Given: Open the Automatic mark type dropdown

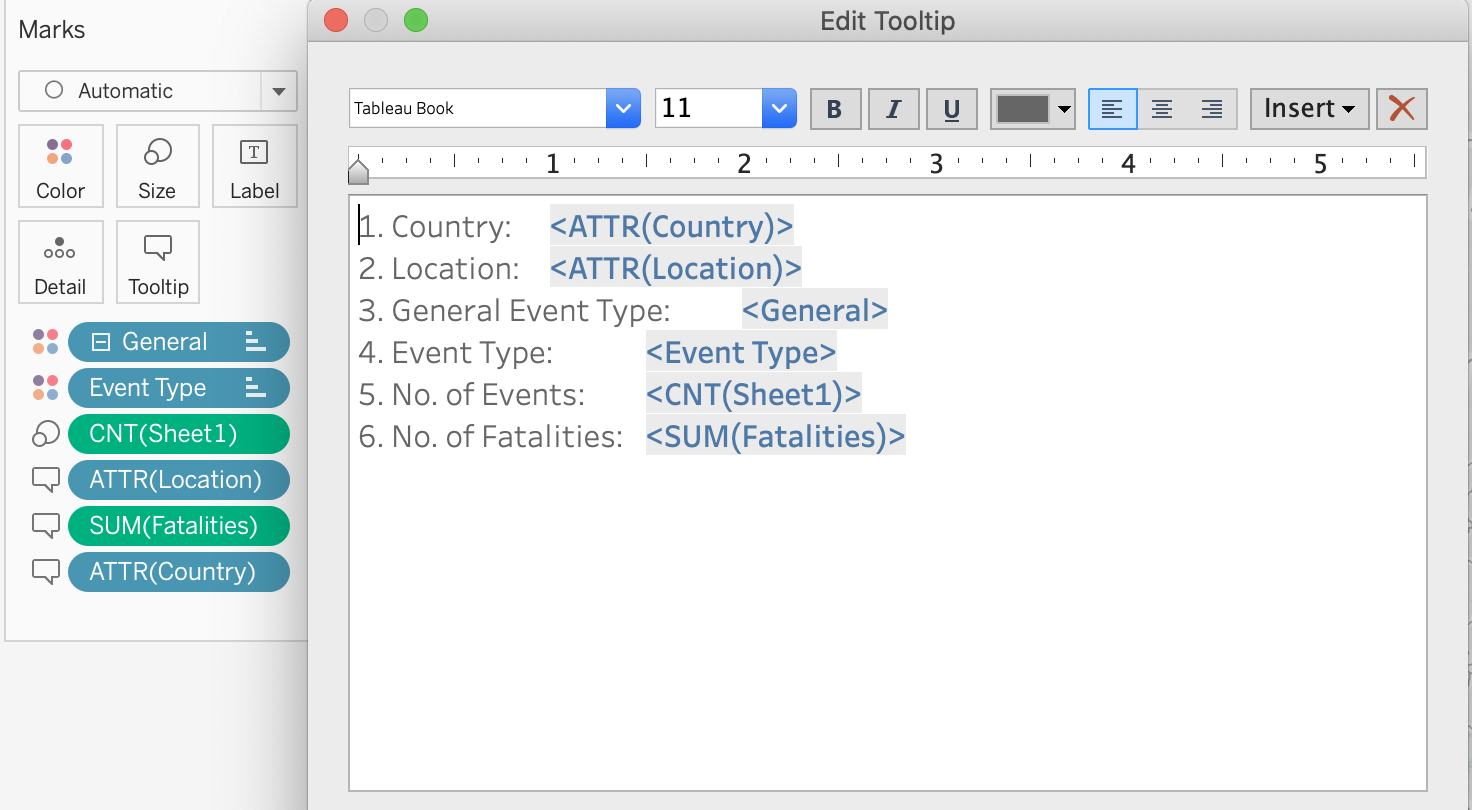Looking at the screenshot, I should click(278, 91).
